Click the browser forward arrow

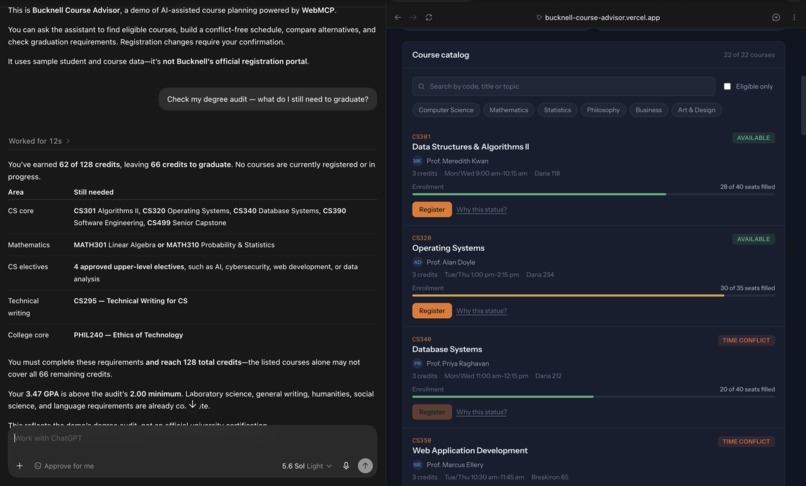pos(413,17)
